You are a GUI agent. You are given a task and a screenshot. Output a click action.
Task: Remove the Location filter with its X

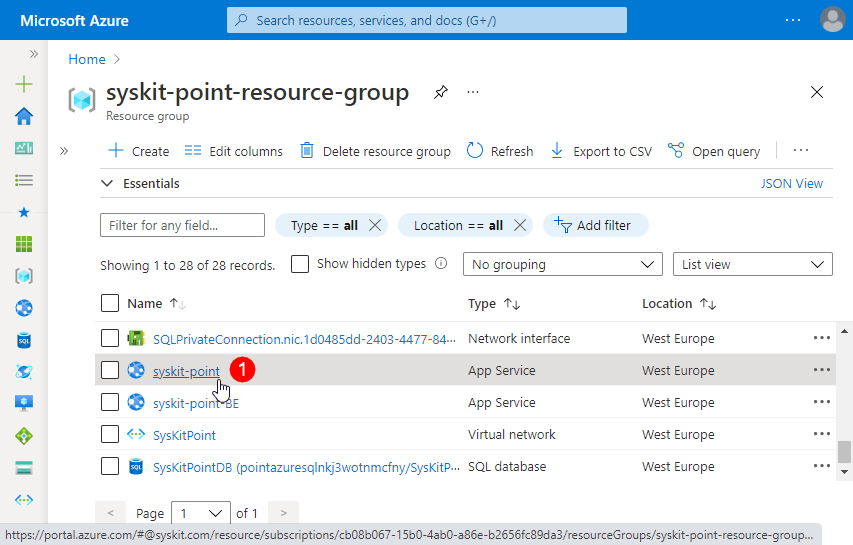pyautogui.click(x=520, y=225)
